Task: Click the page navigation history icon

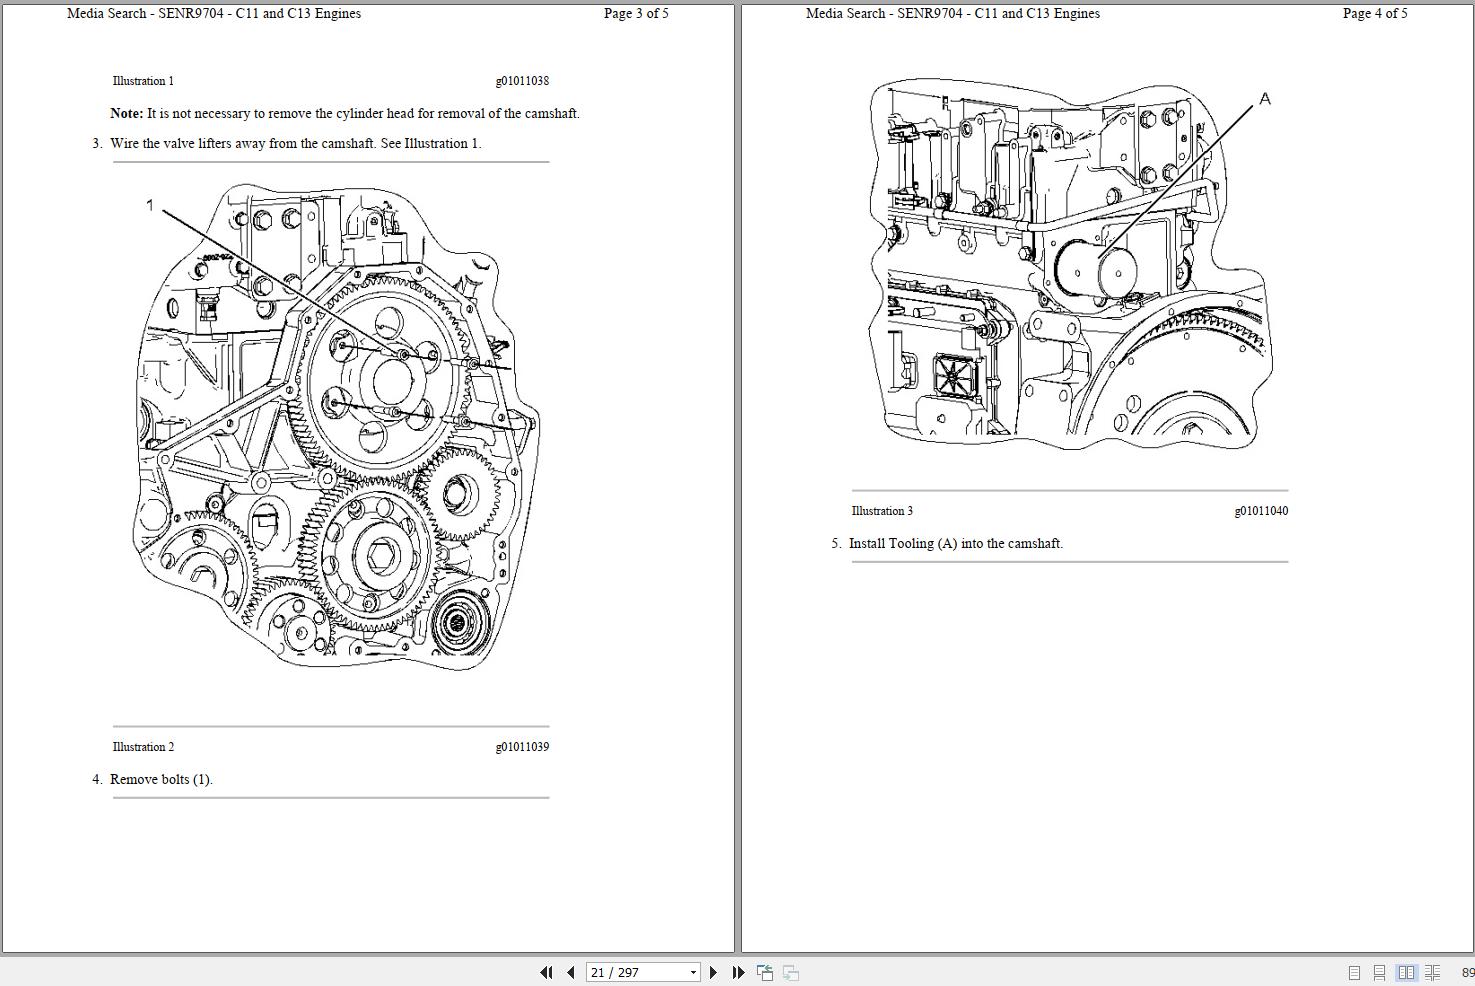Action: point(765,971)
